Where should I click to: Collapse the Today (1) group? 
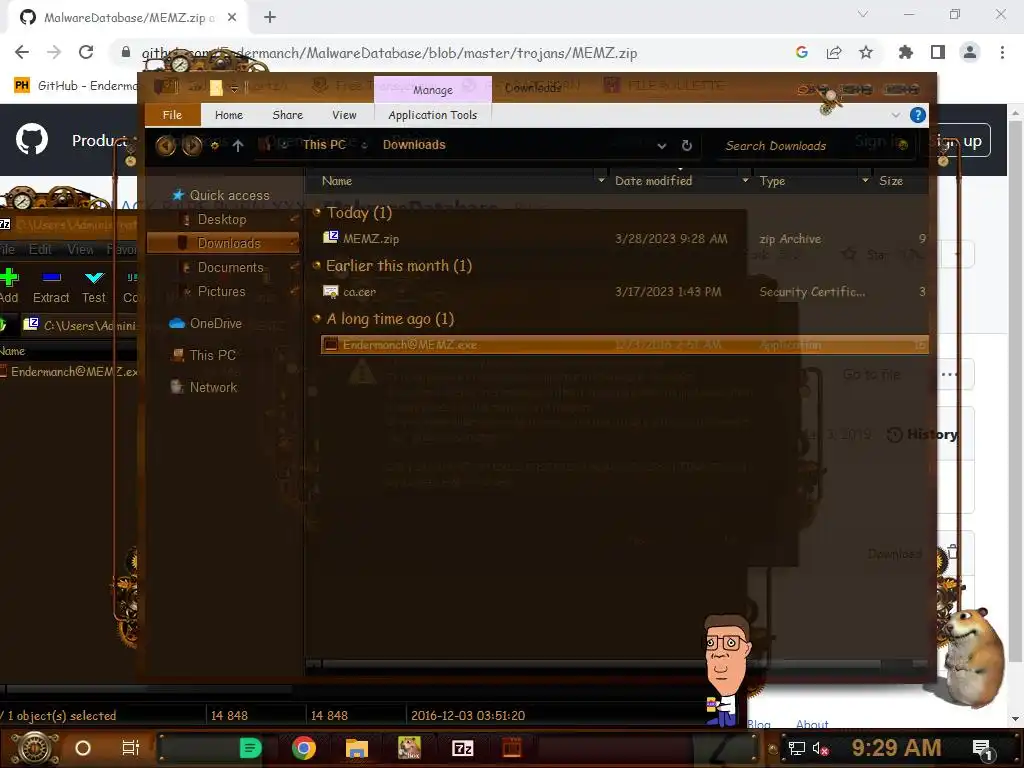tap(317, 212)
